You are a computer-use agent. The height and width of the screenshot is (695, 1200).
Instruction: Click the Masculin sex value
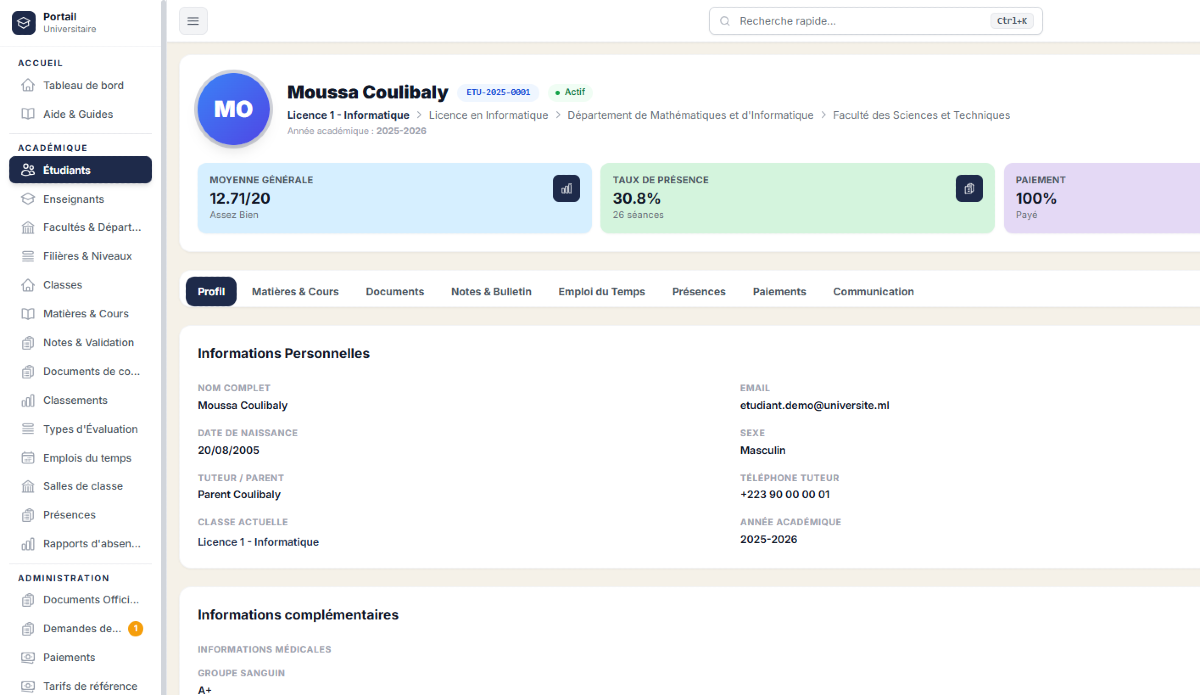pyautogui.click(x=763, y=450)
